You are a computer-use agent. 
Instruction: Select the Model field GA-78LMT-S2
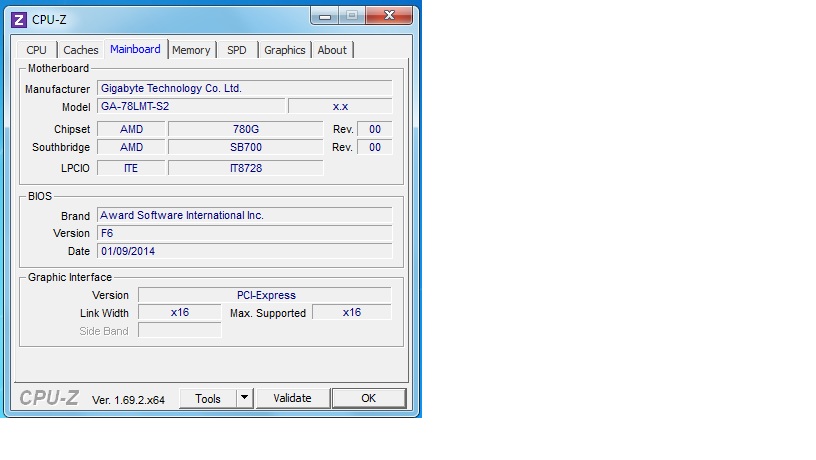[x=191, y=106]
